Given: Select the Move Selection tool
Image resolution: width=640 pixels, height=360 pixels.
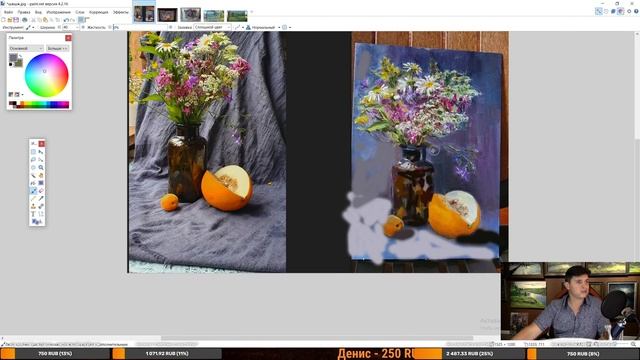Looking at the screenshot, I should (41, 160).
